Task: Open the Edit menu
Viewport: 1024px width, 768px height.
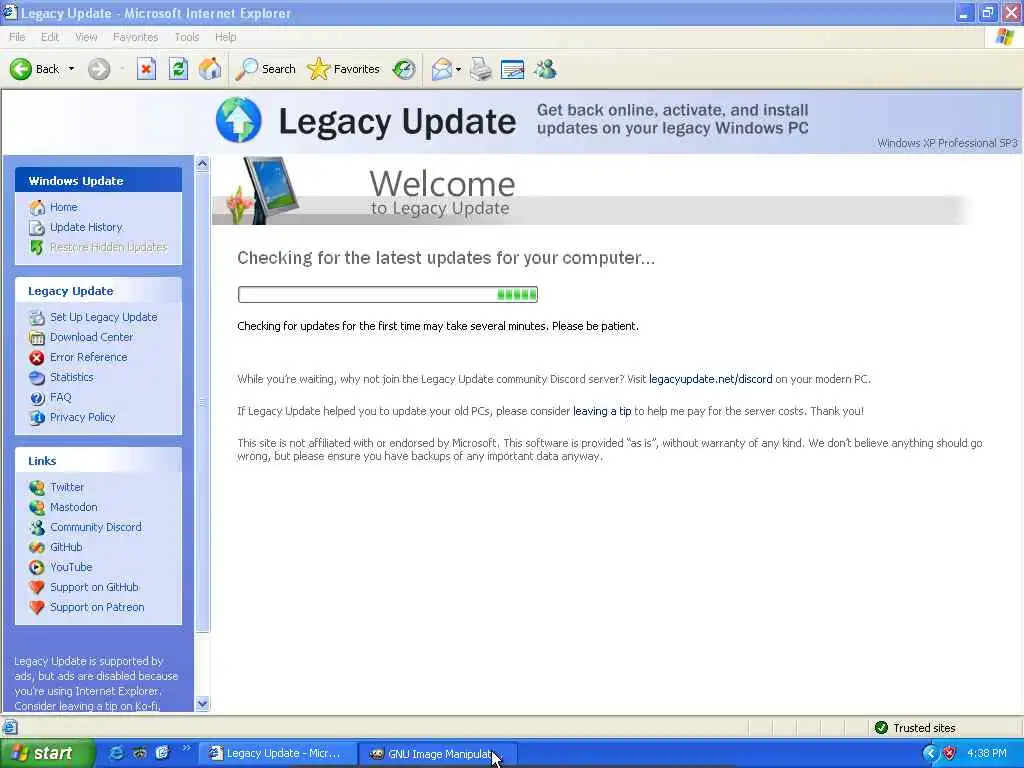Action: coord(50,37)
